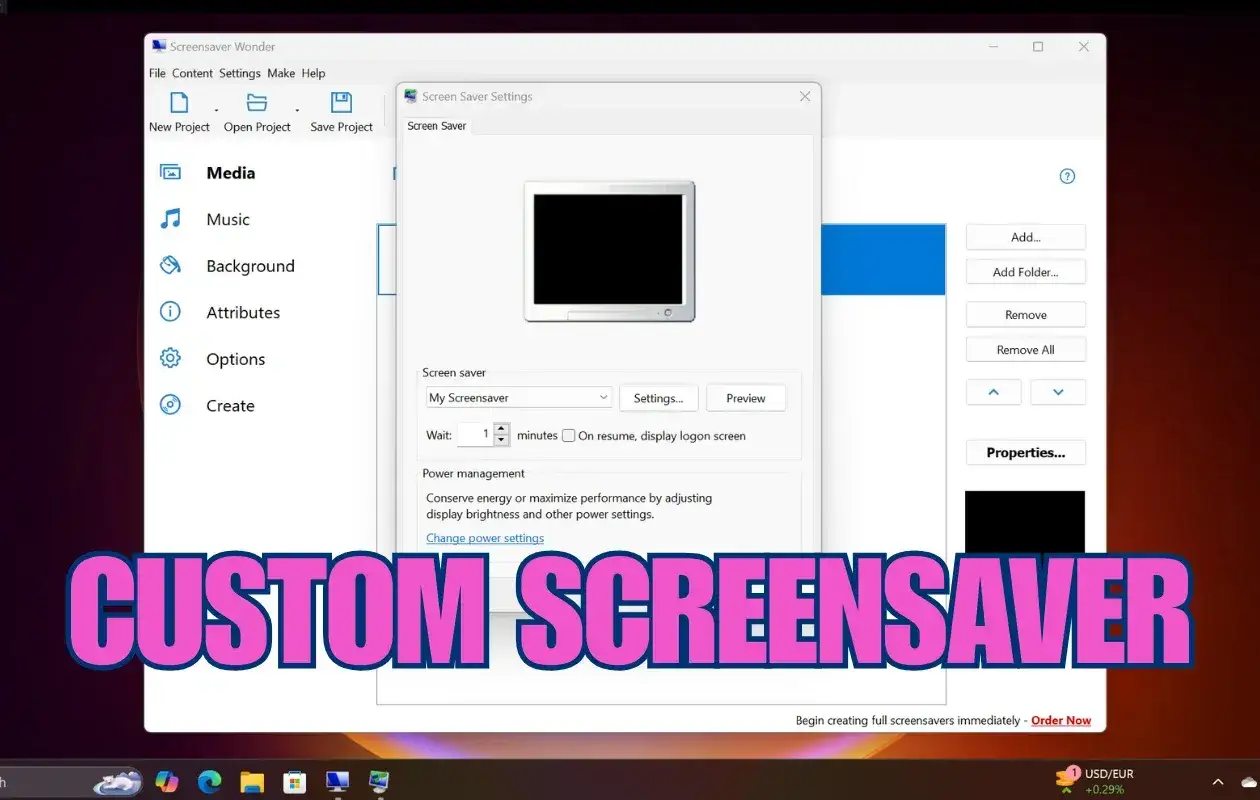Select the Media section icon in the sidebar
Image resolution: width=1260 pixels, height=800 pixels.
[171, 172]
